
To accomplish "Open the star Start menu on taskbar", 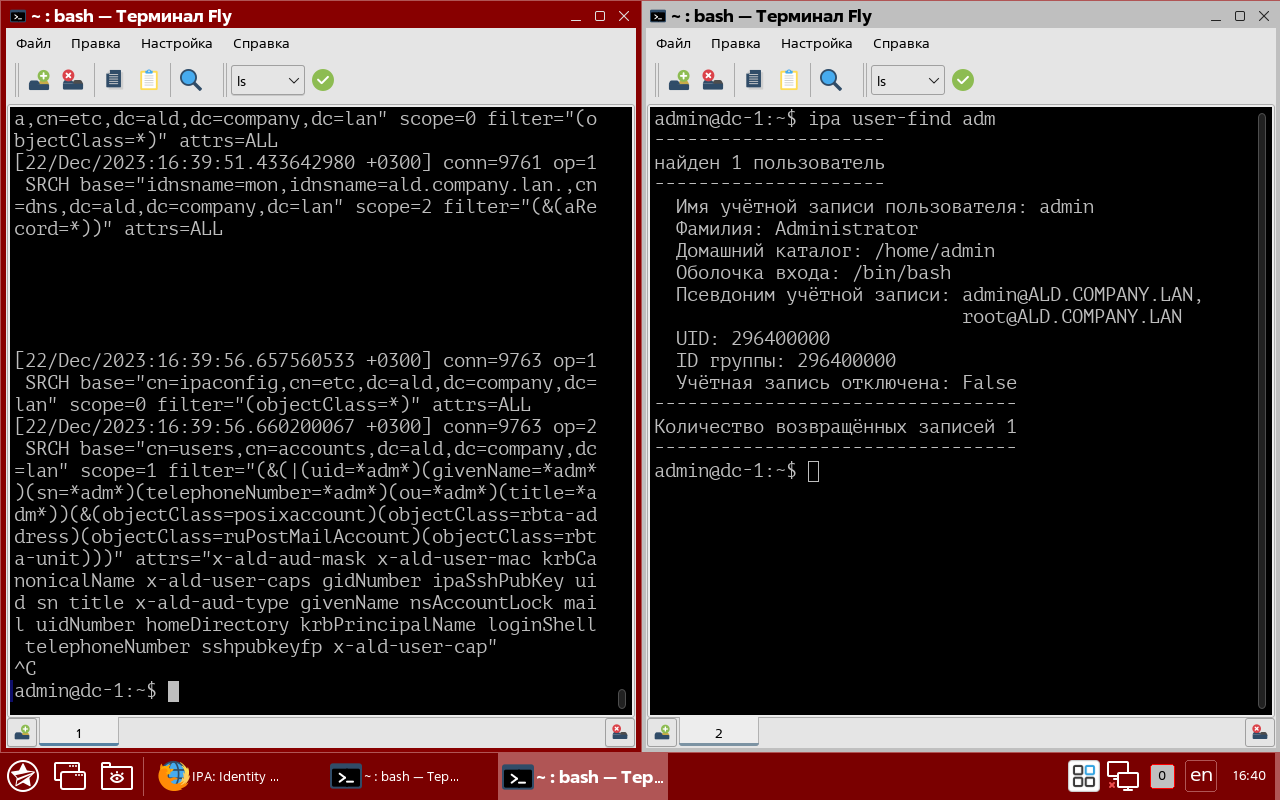I will tap(23, 776).
